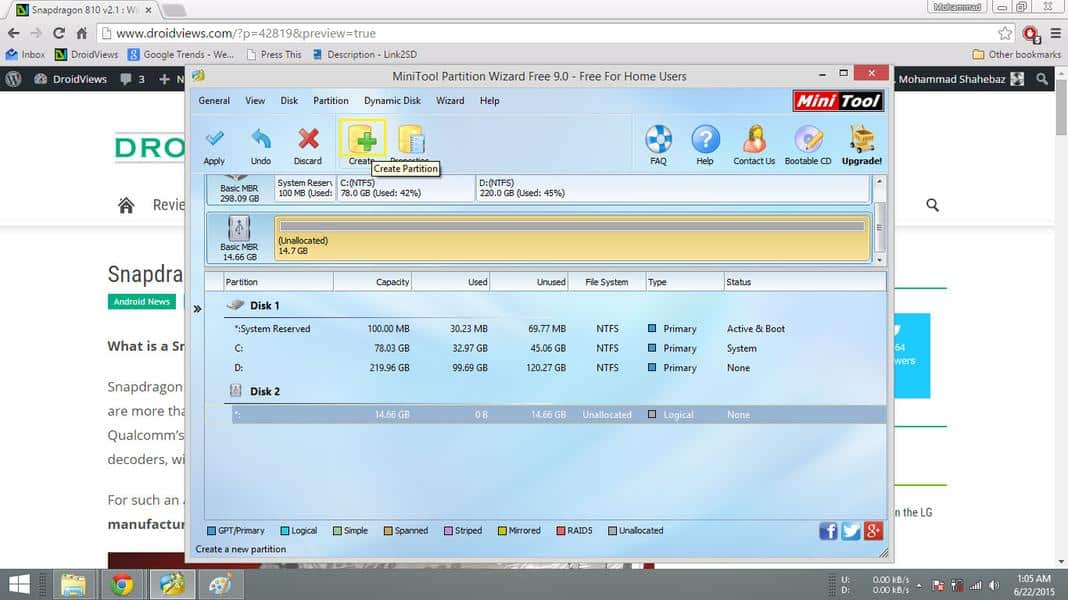
Task: Open the Disk menu
Action: point(289,101)
